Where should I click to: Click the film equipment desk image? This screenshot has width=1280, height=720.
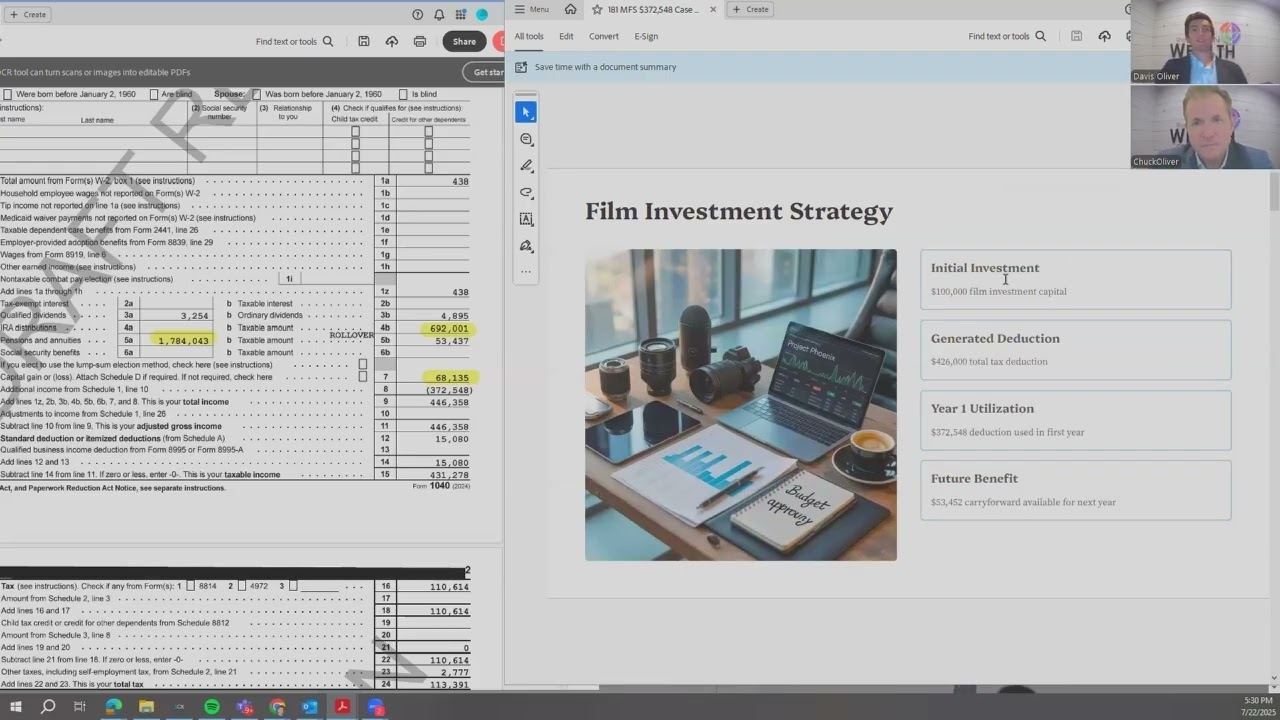click(x=741, y=405)
